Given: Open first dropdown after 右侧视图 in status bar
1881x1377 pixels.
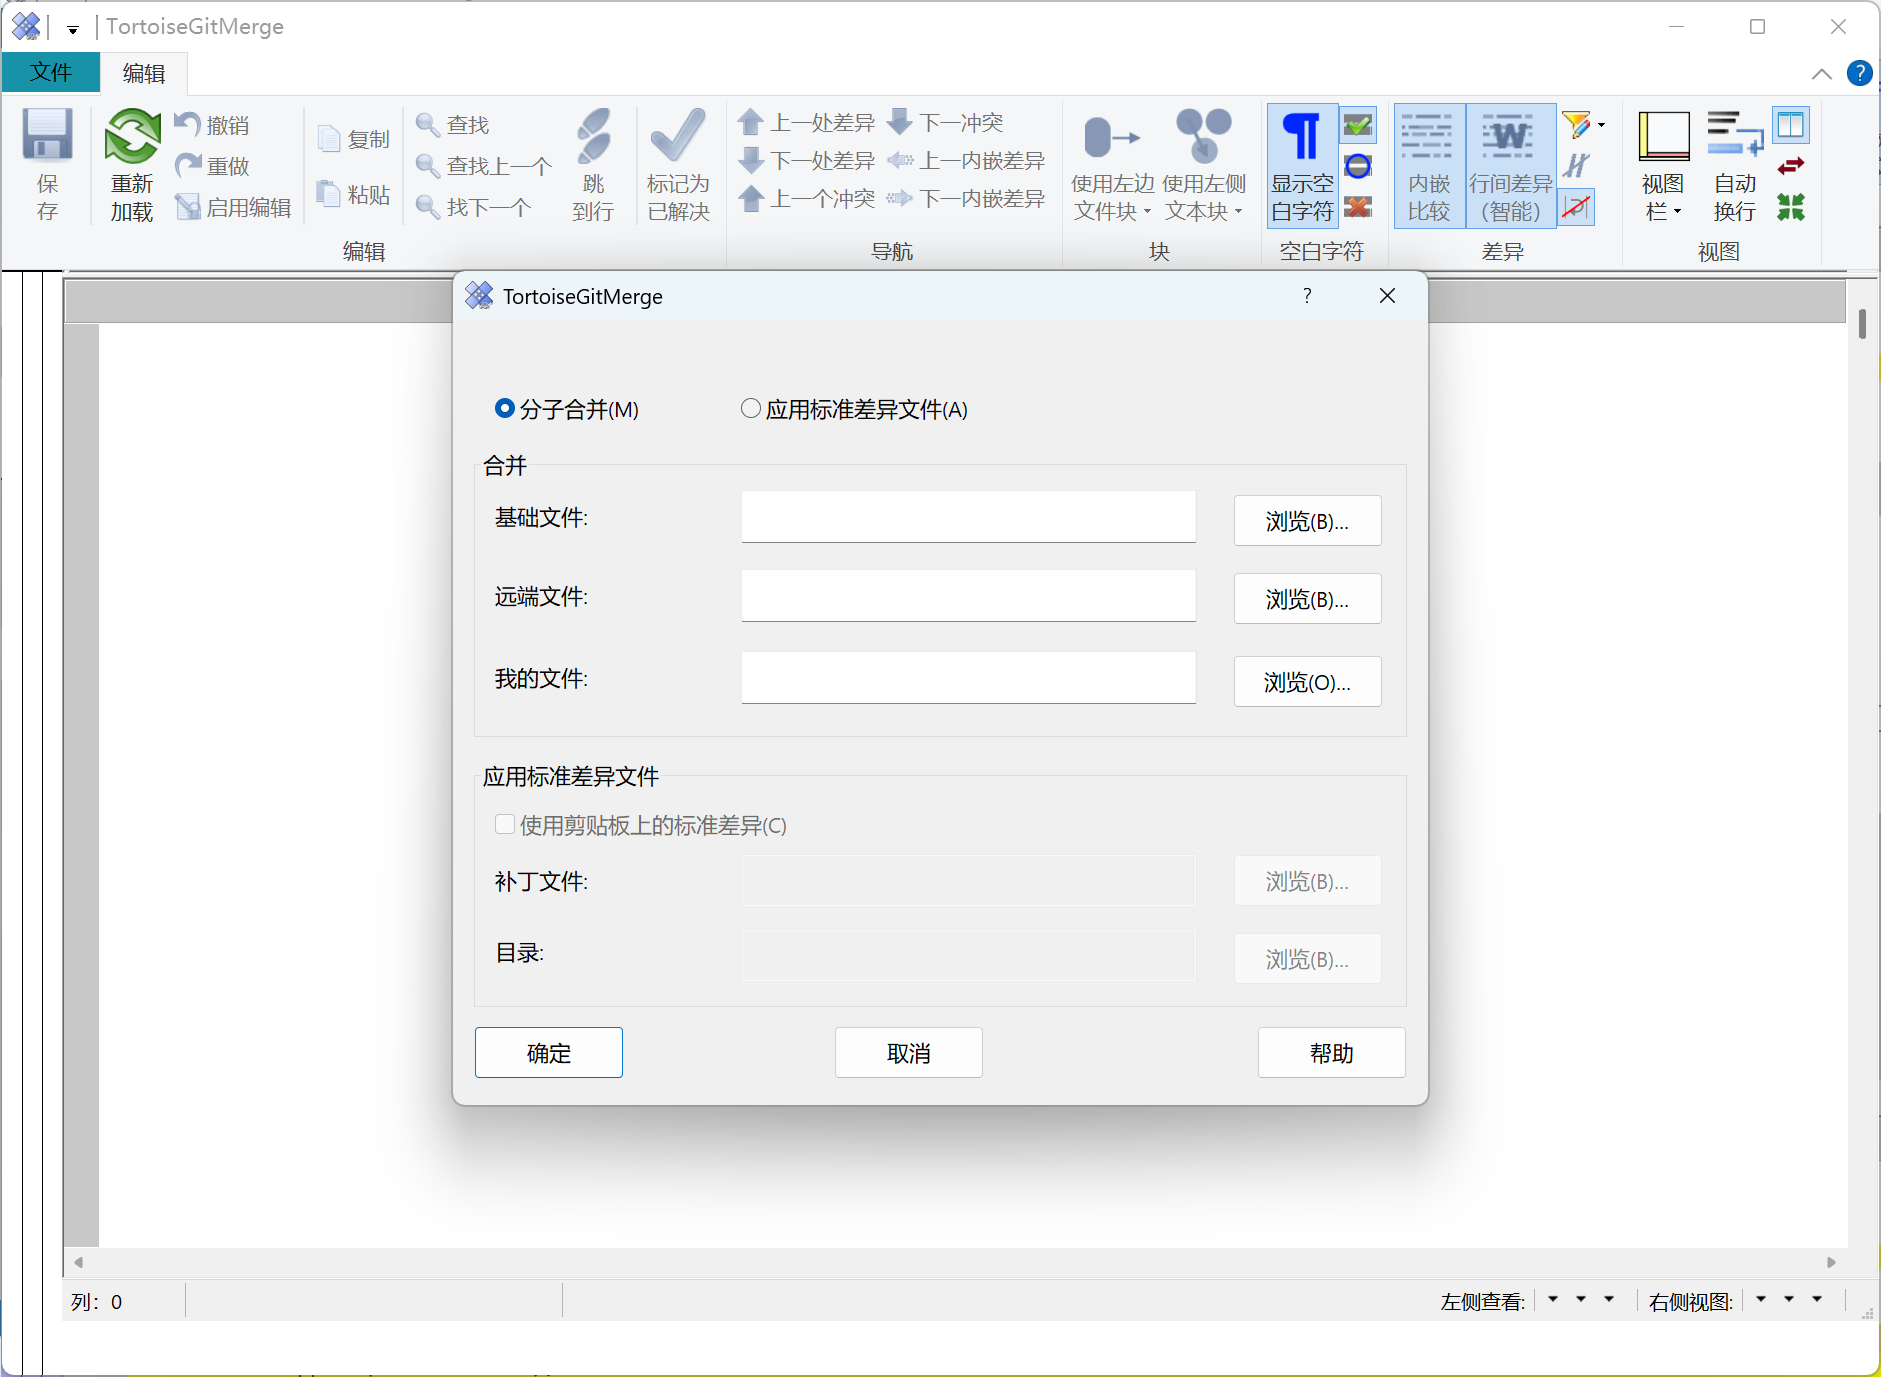Looking at the screenshot, I should pos(1761,1299).
